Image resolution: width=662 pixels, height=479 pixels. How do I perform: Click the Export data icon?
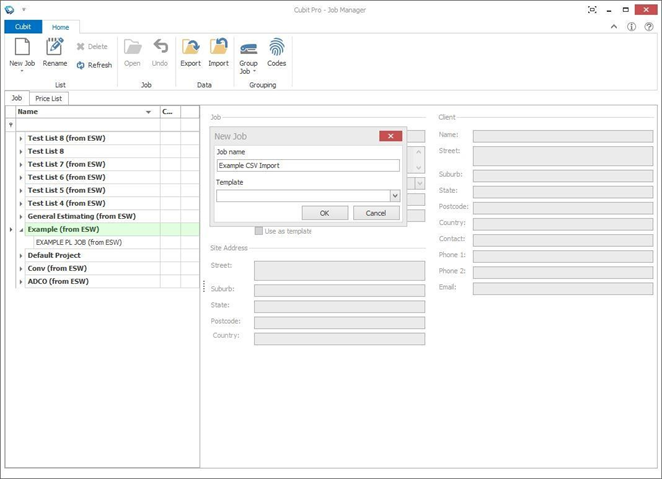[x=190, y=47]
